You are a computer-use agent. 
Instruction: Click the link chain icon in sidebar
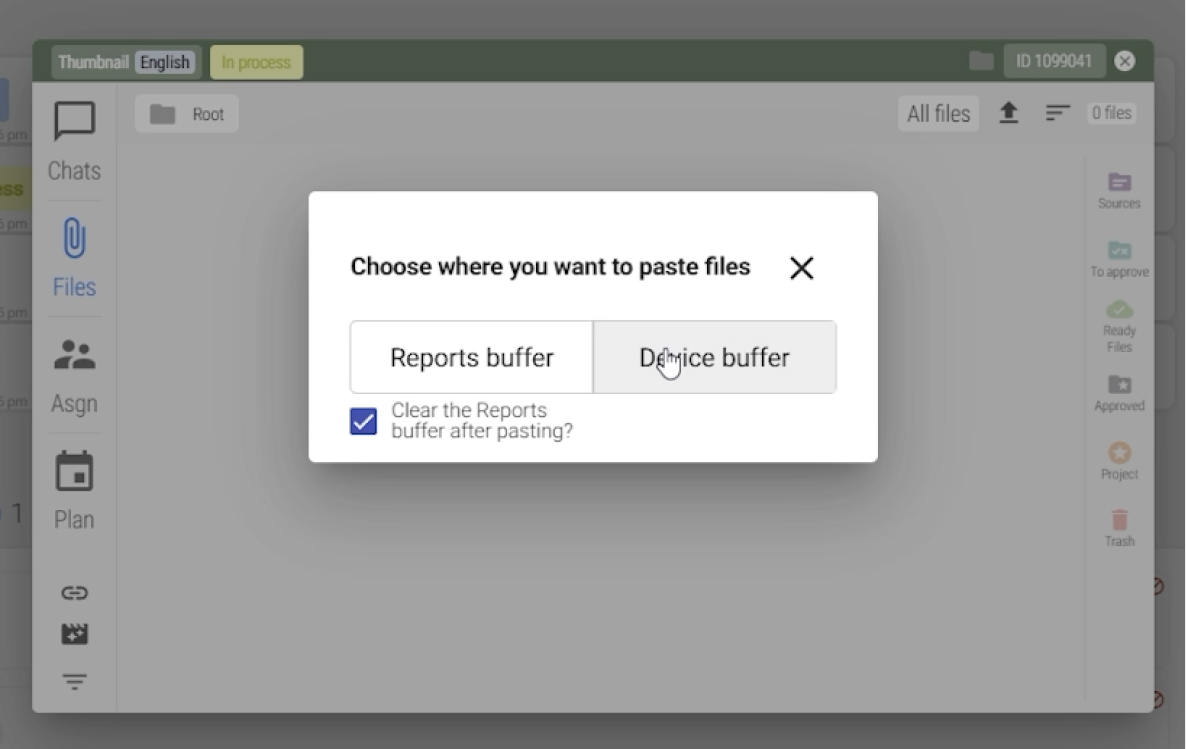point(74,593)
